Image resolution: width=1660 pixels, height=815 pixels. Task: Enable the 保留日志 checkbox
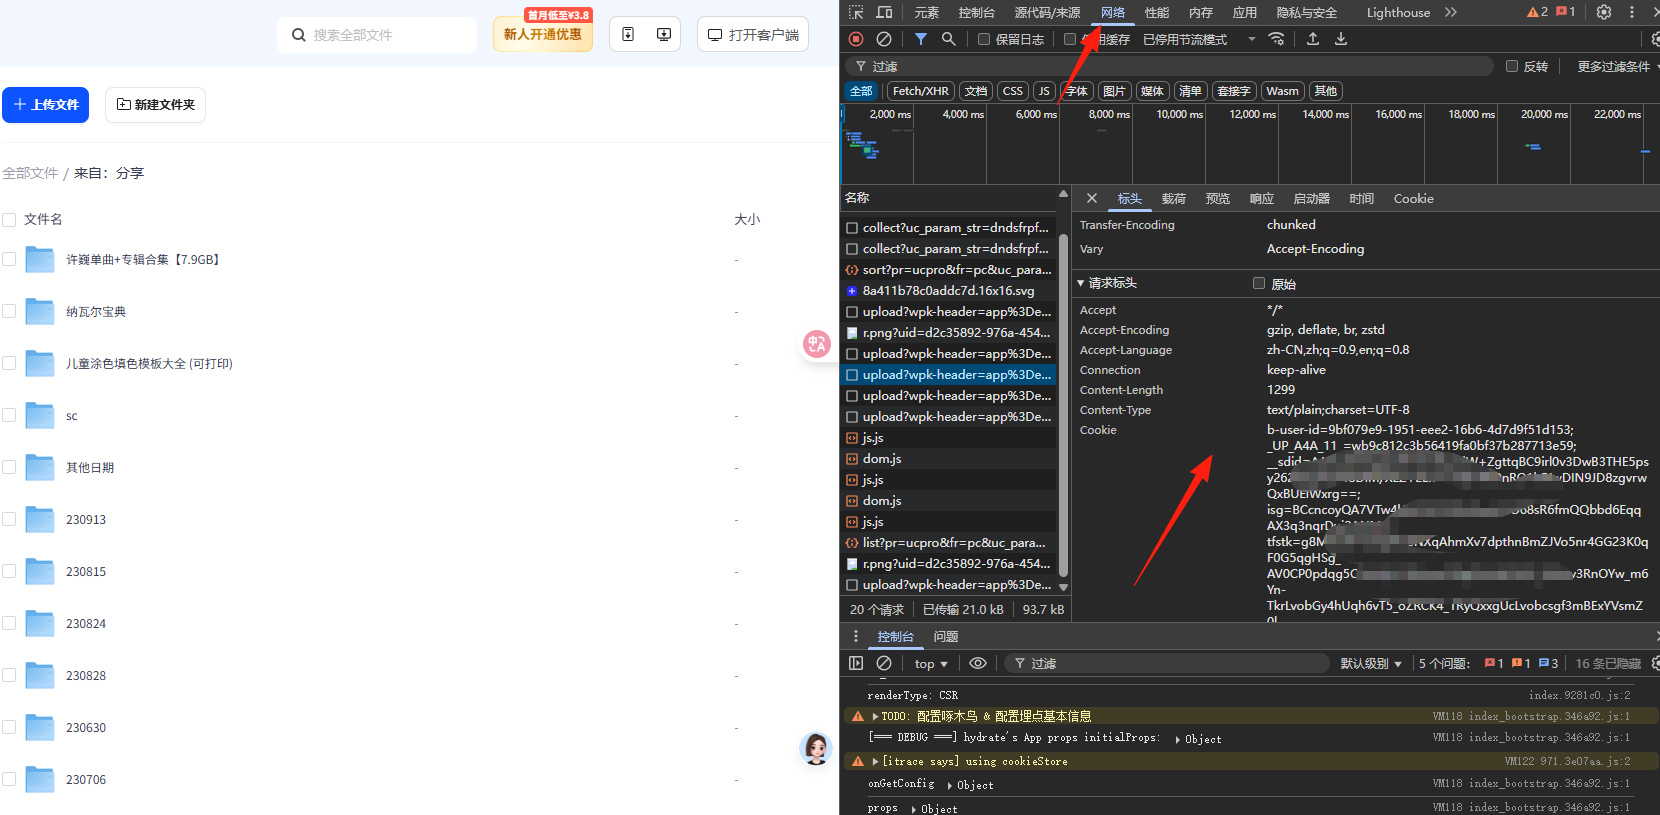coord(984,39)
